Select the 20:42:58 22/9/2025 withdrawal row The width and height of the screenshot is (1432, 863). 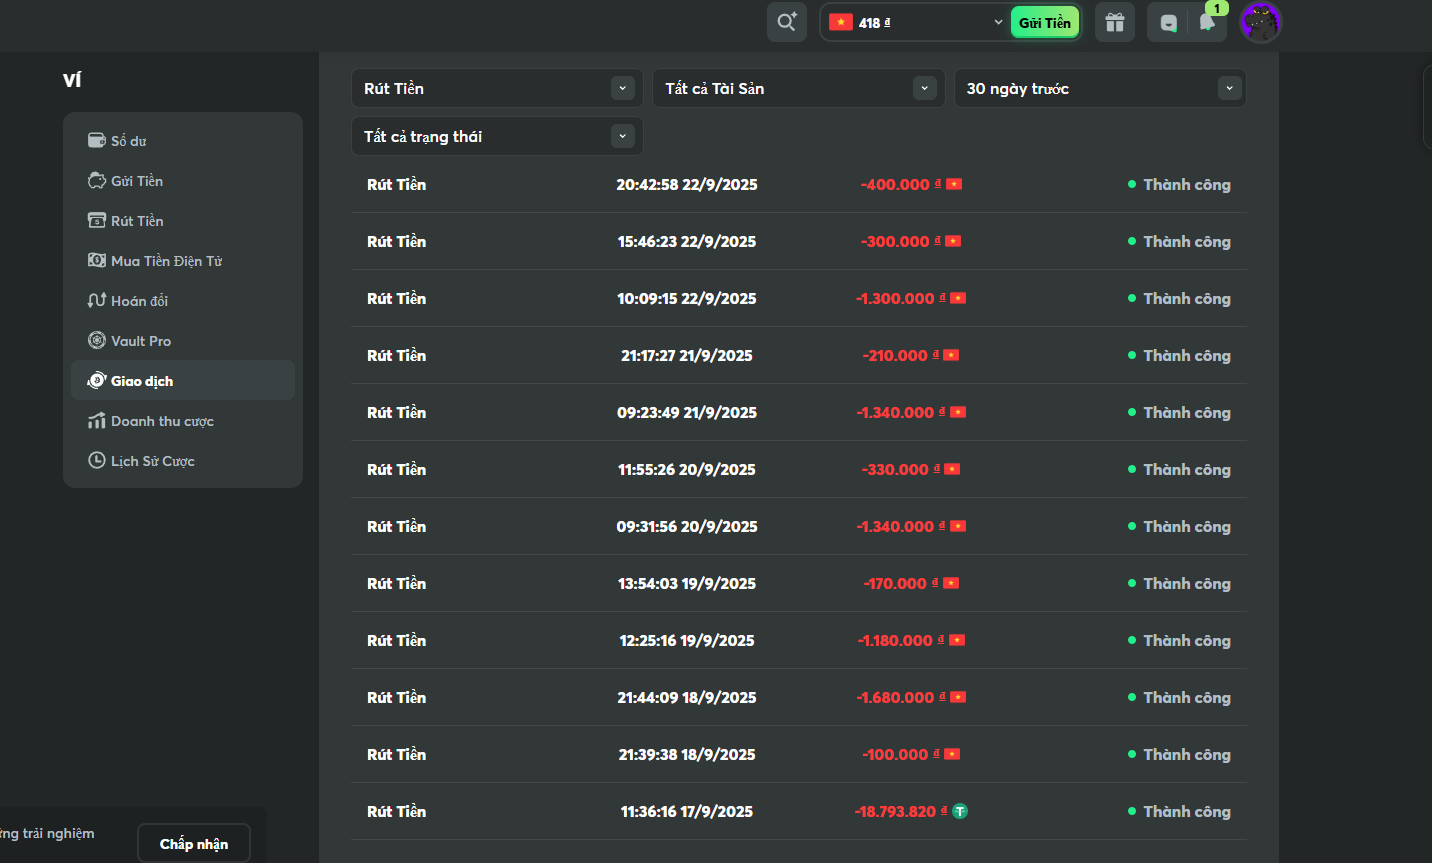[x=687, y=185]
